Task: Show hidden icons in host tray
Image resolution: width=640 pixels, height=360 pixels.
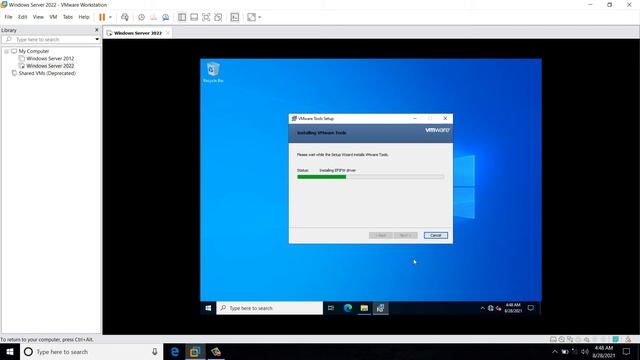Action: click(555, 352)
